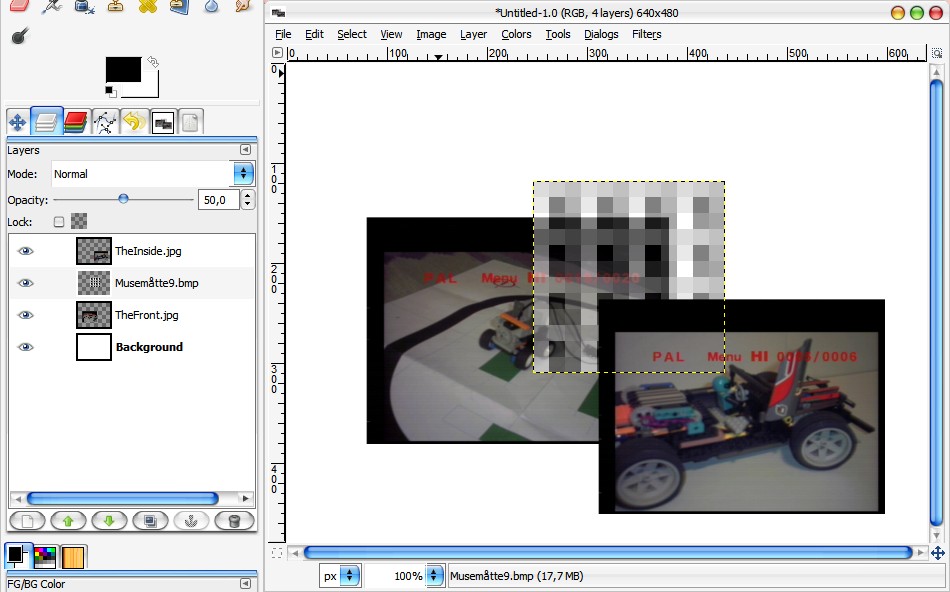Toggle Quick Mask at bottom-left of canvas
This screenshot has height=592, width=950.
coord(277,553)
